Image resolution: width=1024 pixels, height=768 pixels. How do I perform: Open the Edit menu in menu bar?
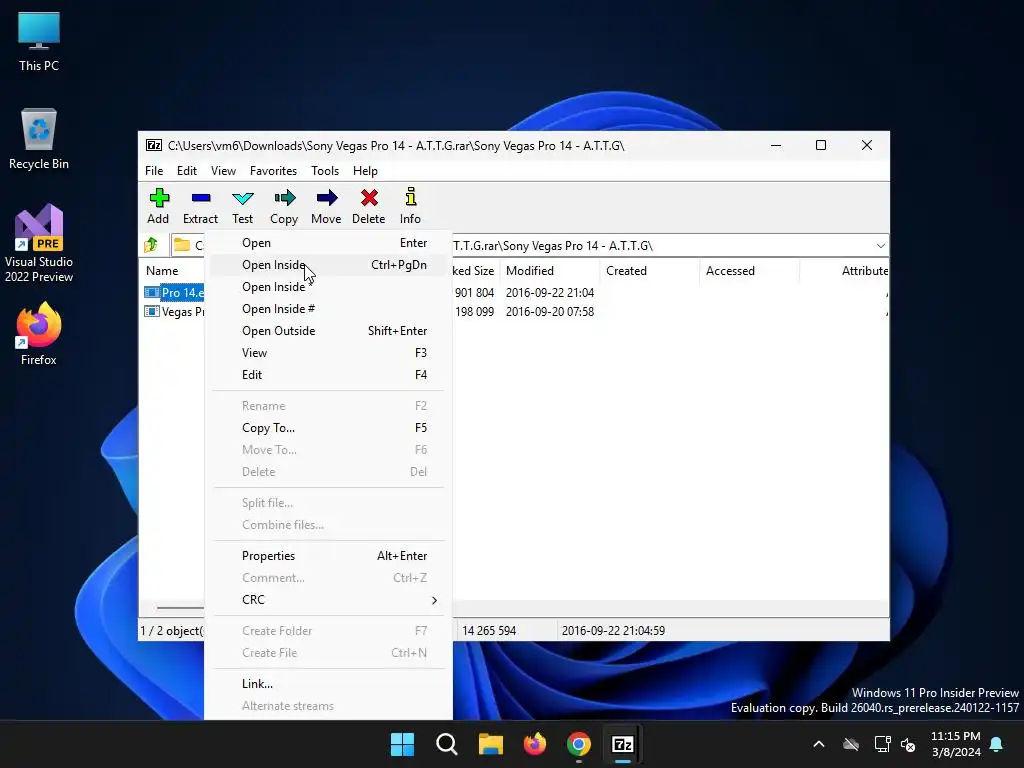tap(187, 170)
